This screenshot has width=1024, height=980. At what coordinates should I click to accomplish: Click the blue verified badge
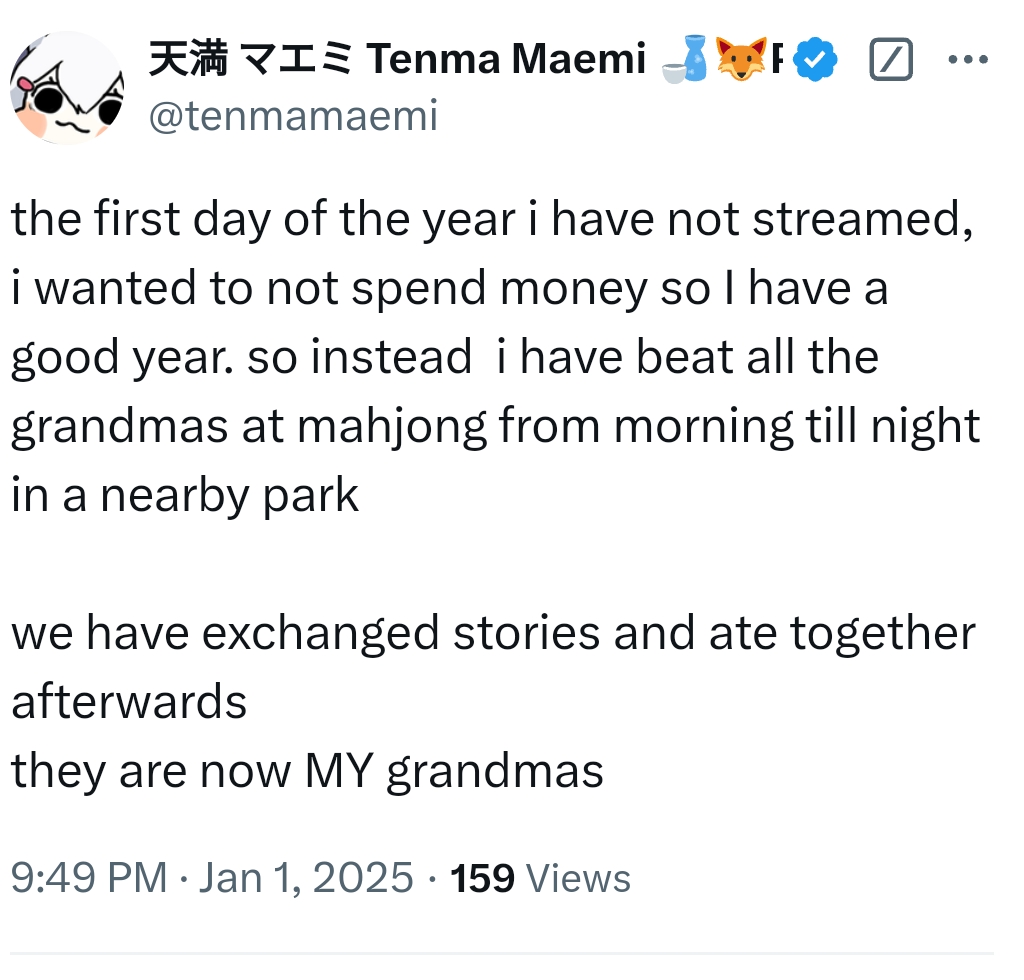[x=815, y=62]
